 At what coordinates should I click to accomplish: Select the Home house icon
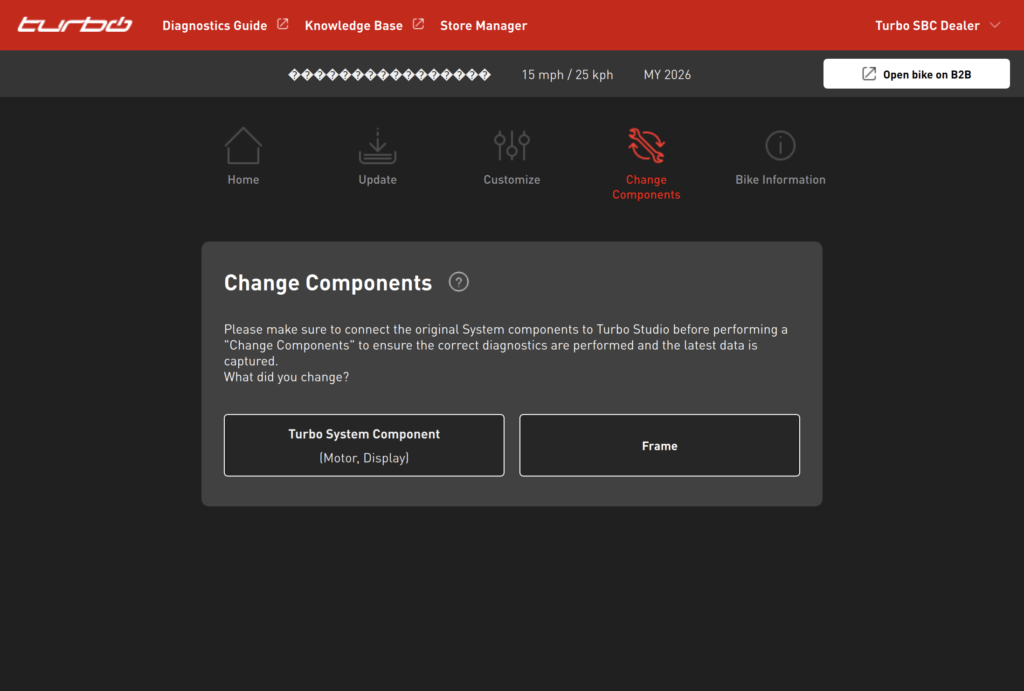pos(243,146)
